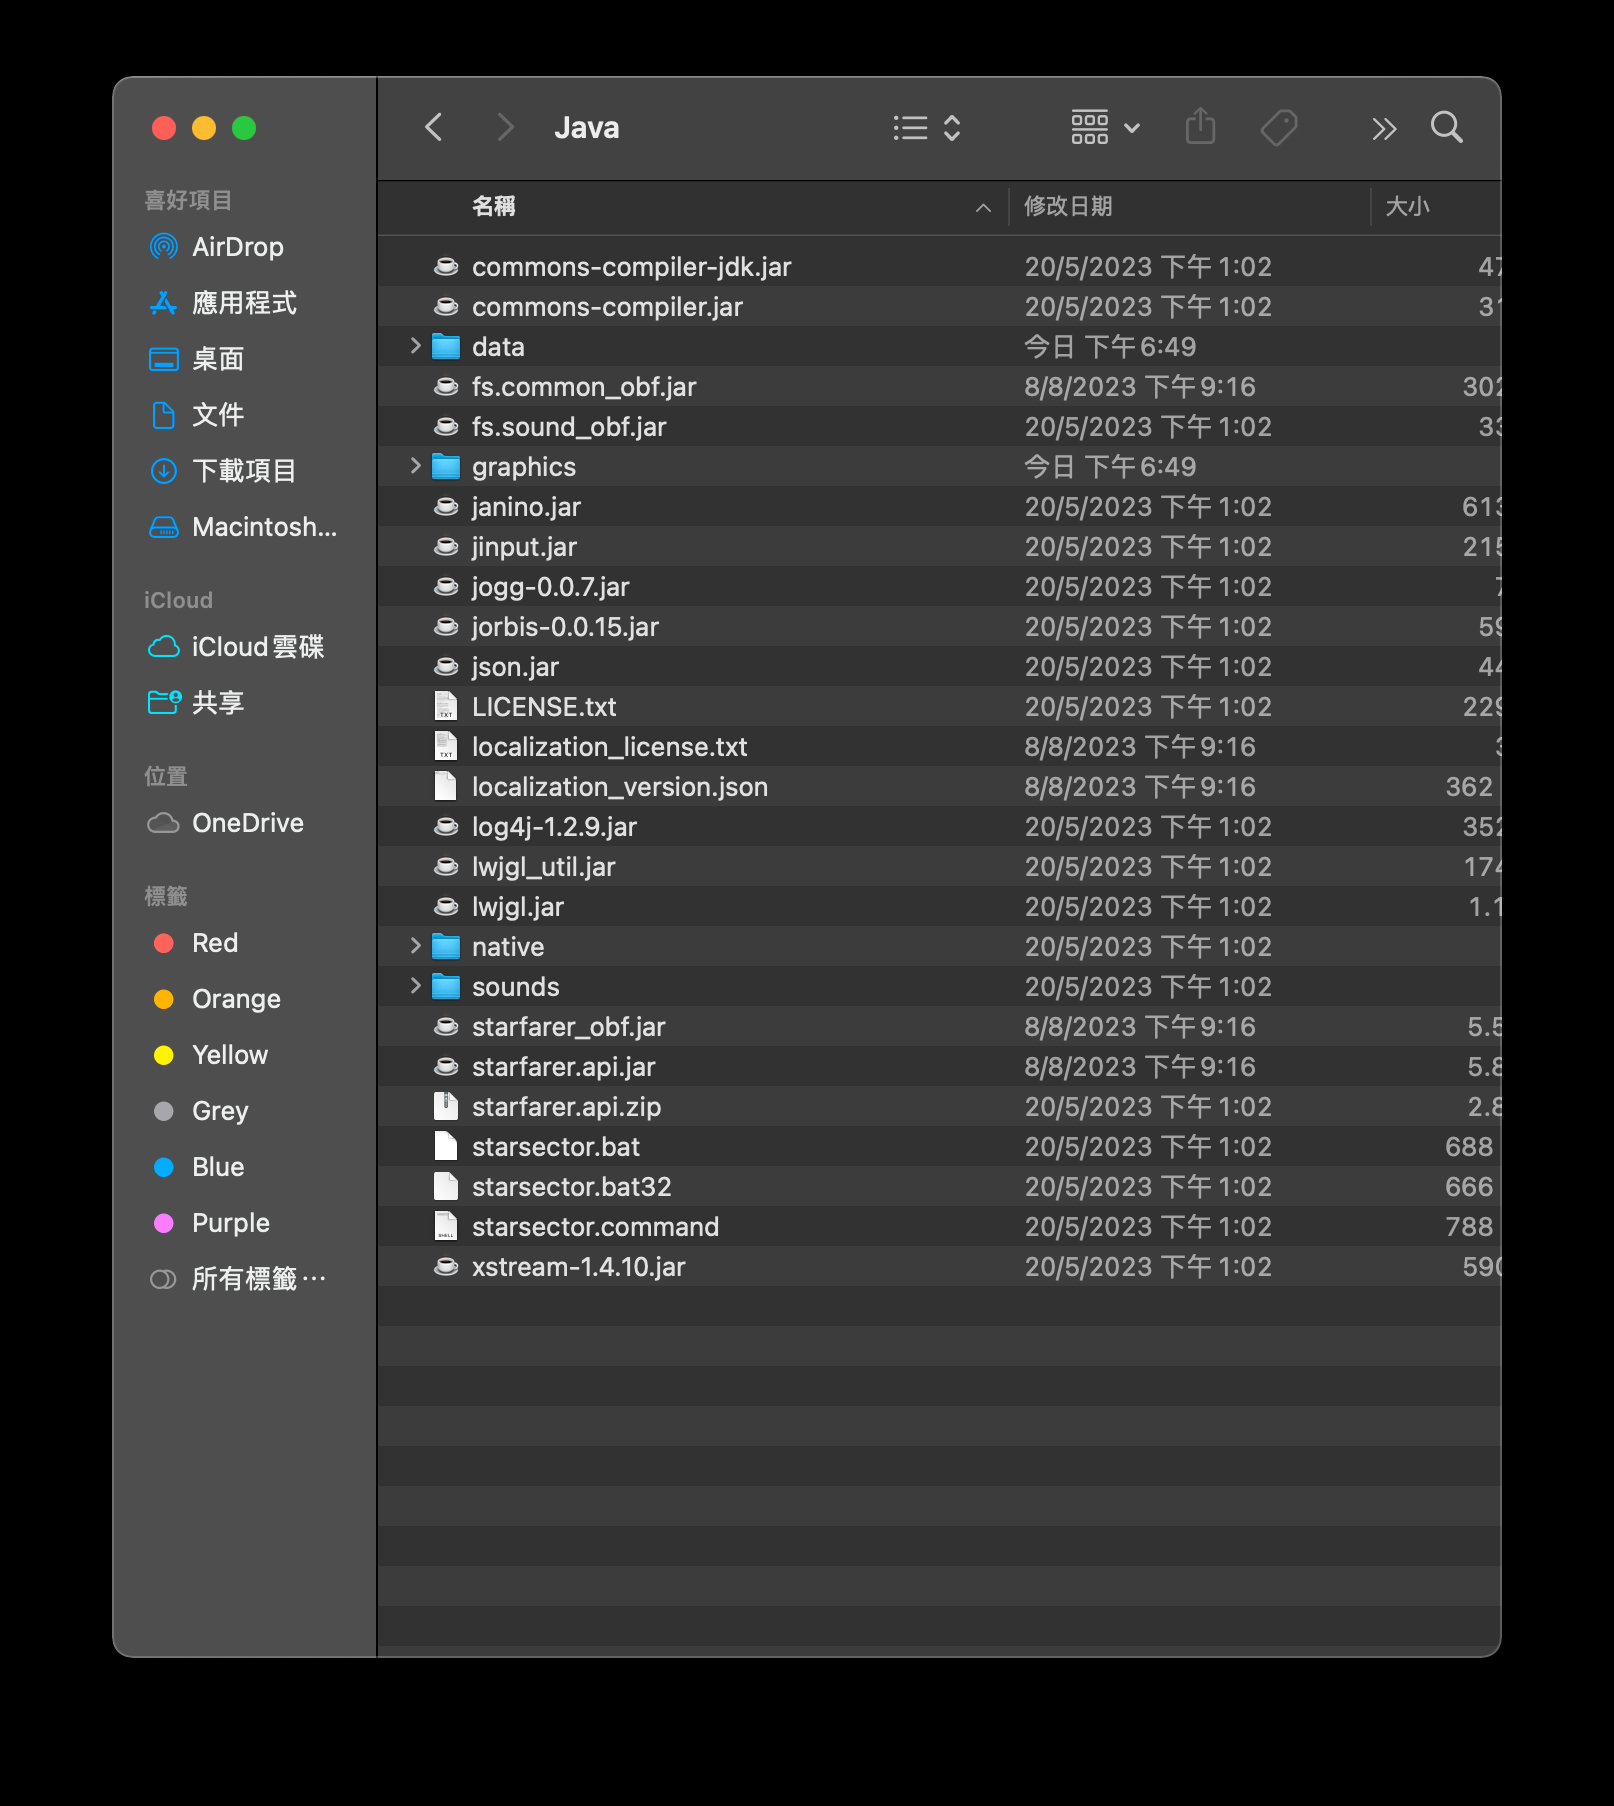Expand the data folder
Screen dimensions: 1614x1806
point(416,346)
